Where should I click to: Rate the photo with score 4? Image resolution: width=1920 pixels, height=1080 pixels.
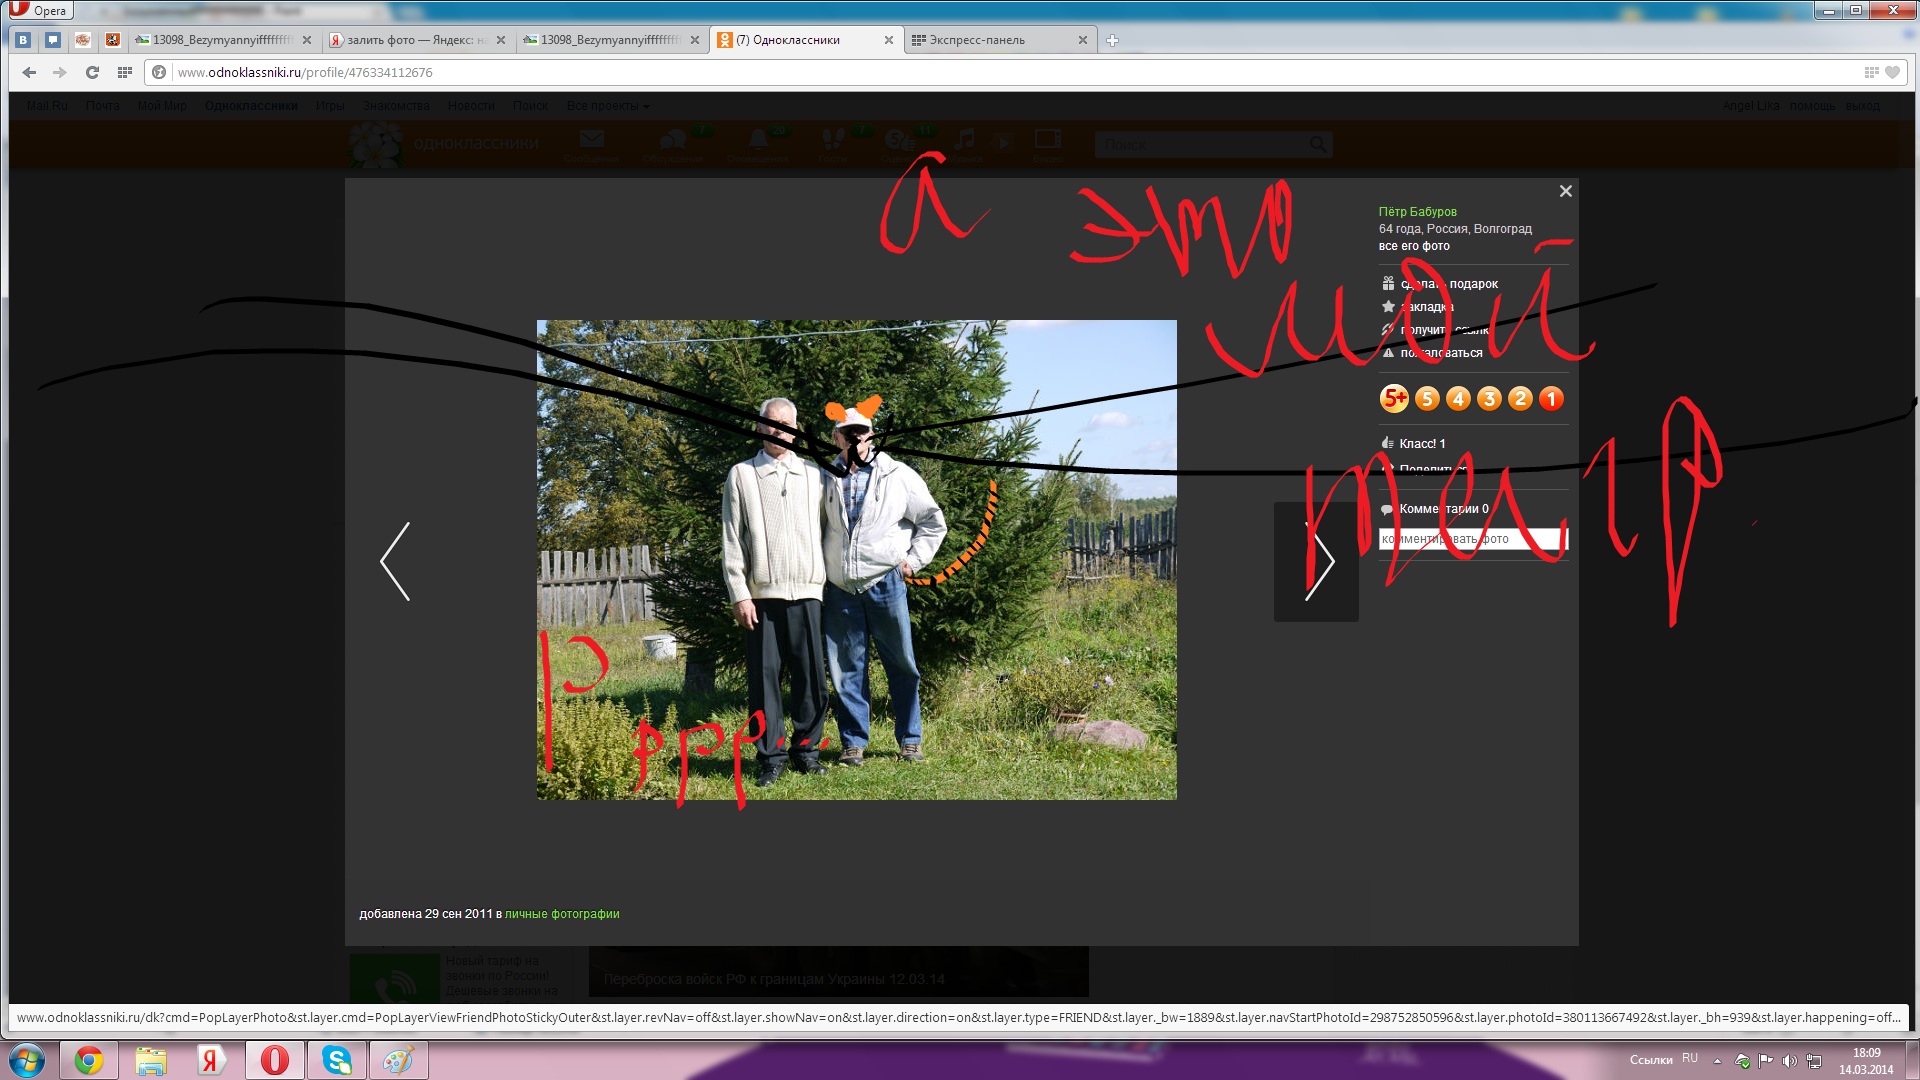click(x=1458, y=399)
